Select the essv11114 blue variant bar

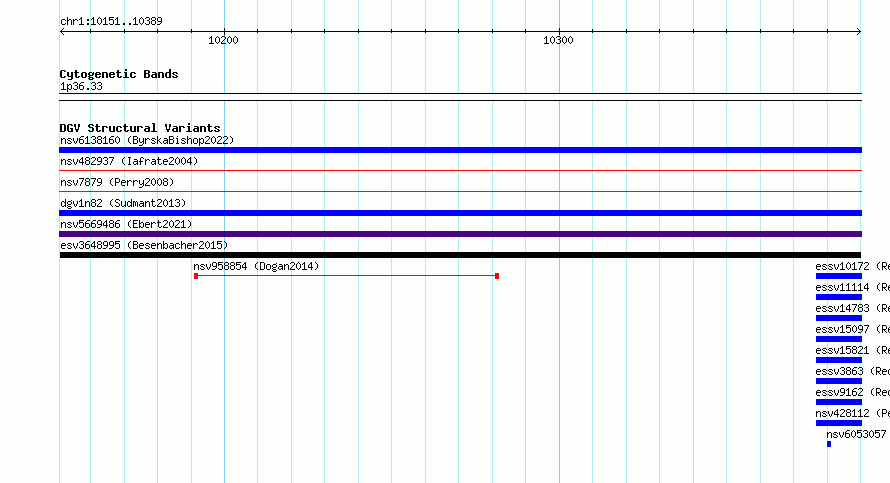(x=839, y=297)
